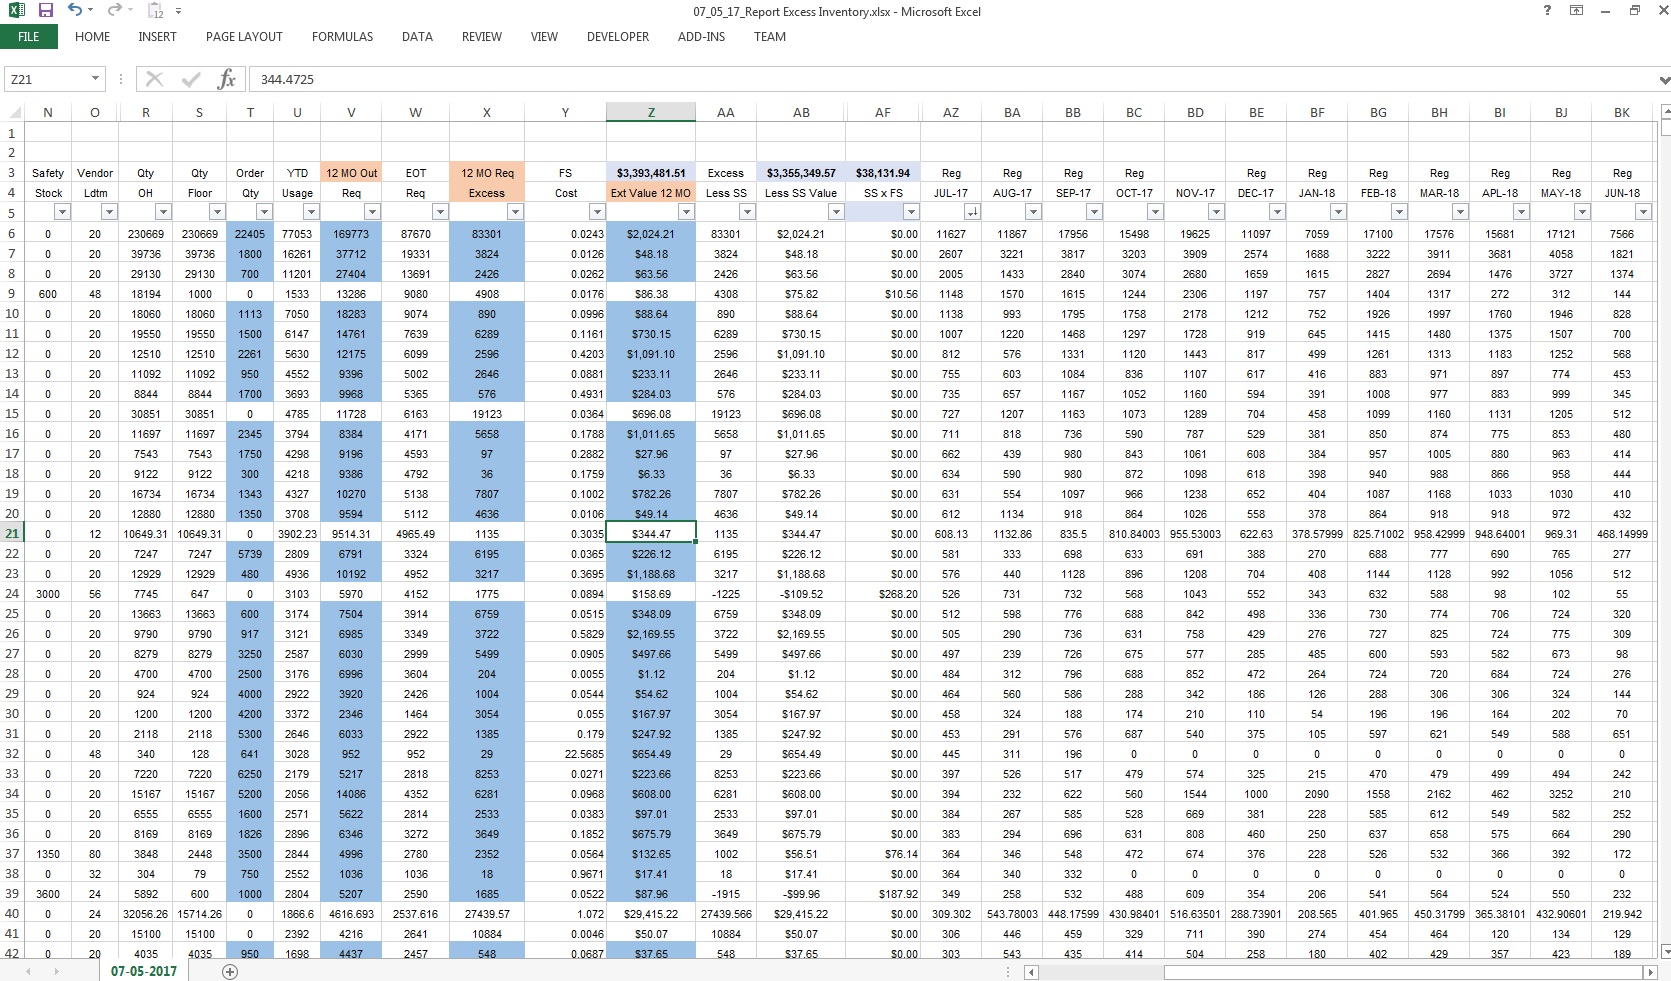This screenshot has height=981, width=1671.
Task: Switch to the REVIEW ribbon tab
Action: click(x=482, y=37)
